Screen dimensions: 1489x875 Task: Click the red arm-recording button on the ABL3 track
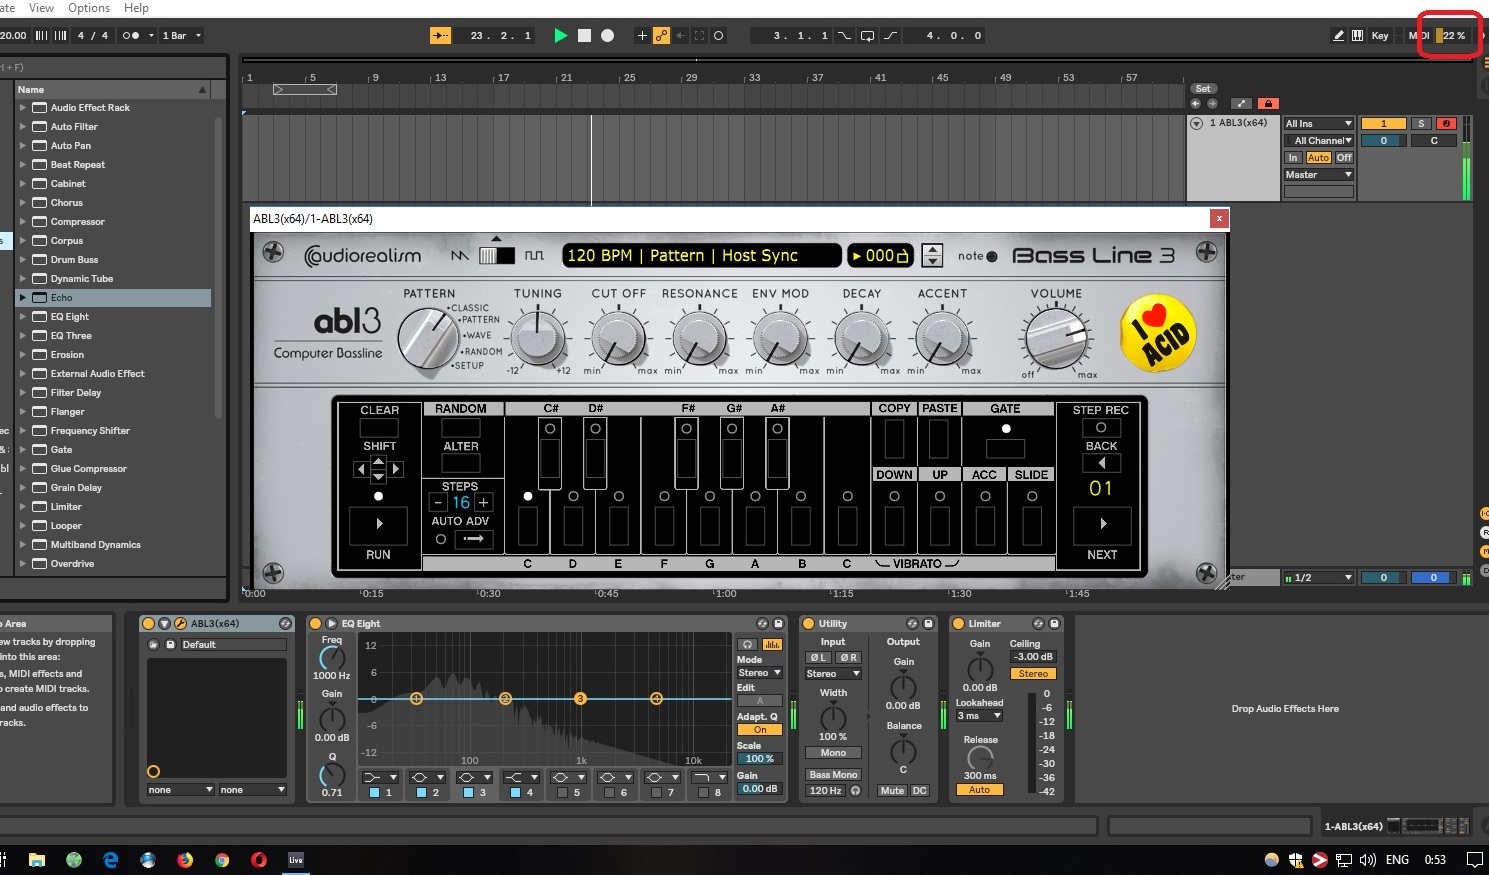(x=1446, y=124)
